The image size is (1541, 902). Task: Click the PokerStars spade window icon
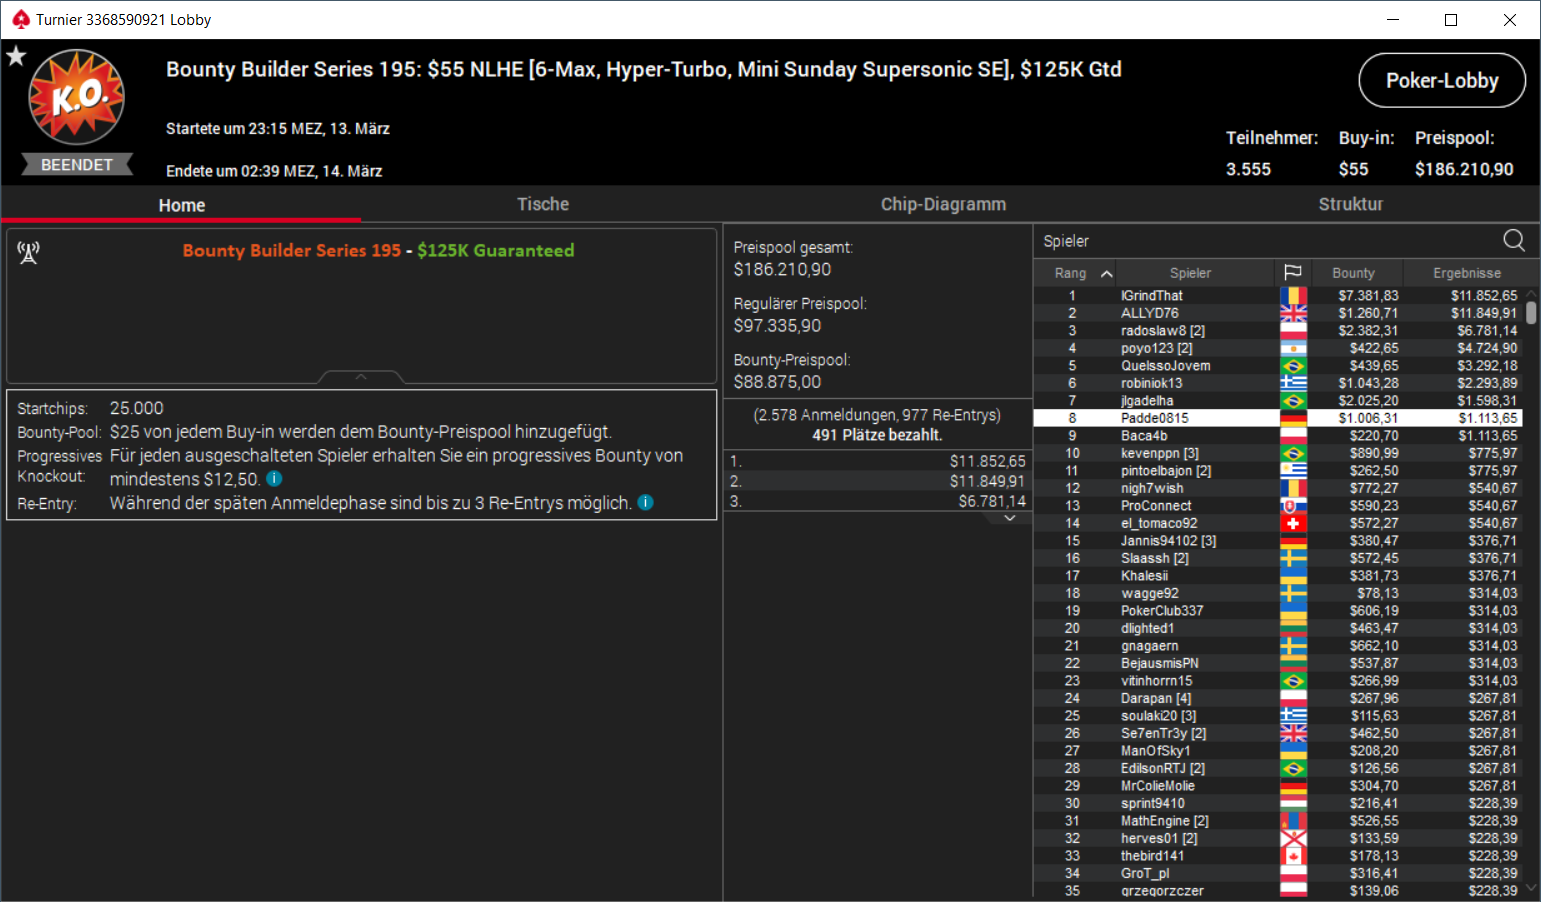[20, 19]
